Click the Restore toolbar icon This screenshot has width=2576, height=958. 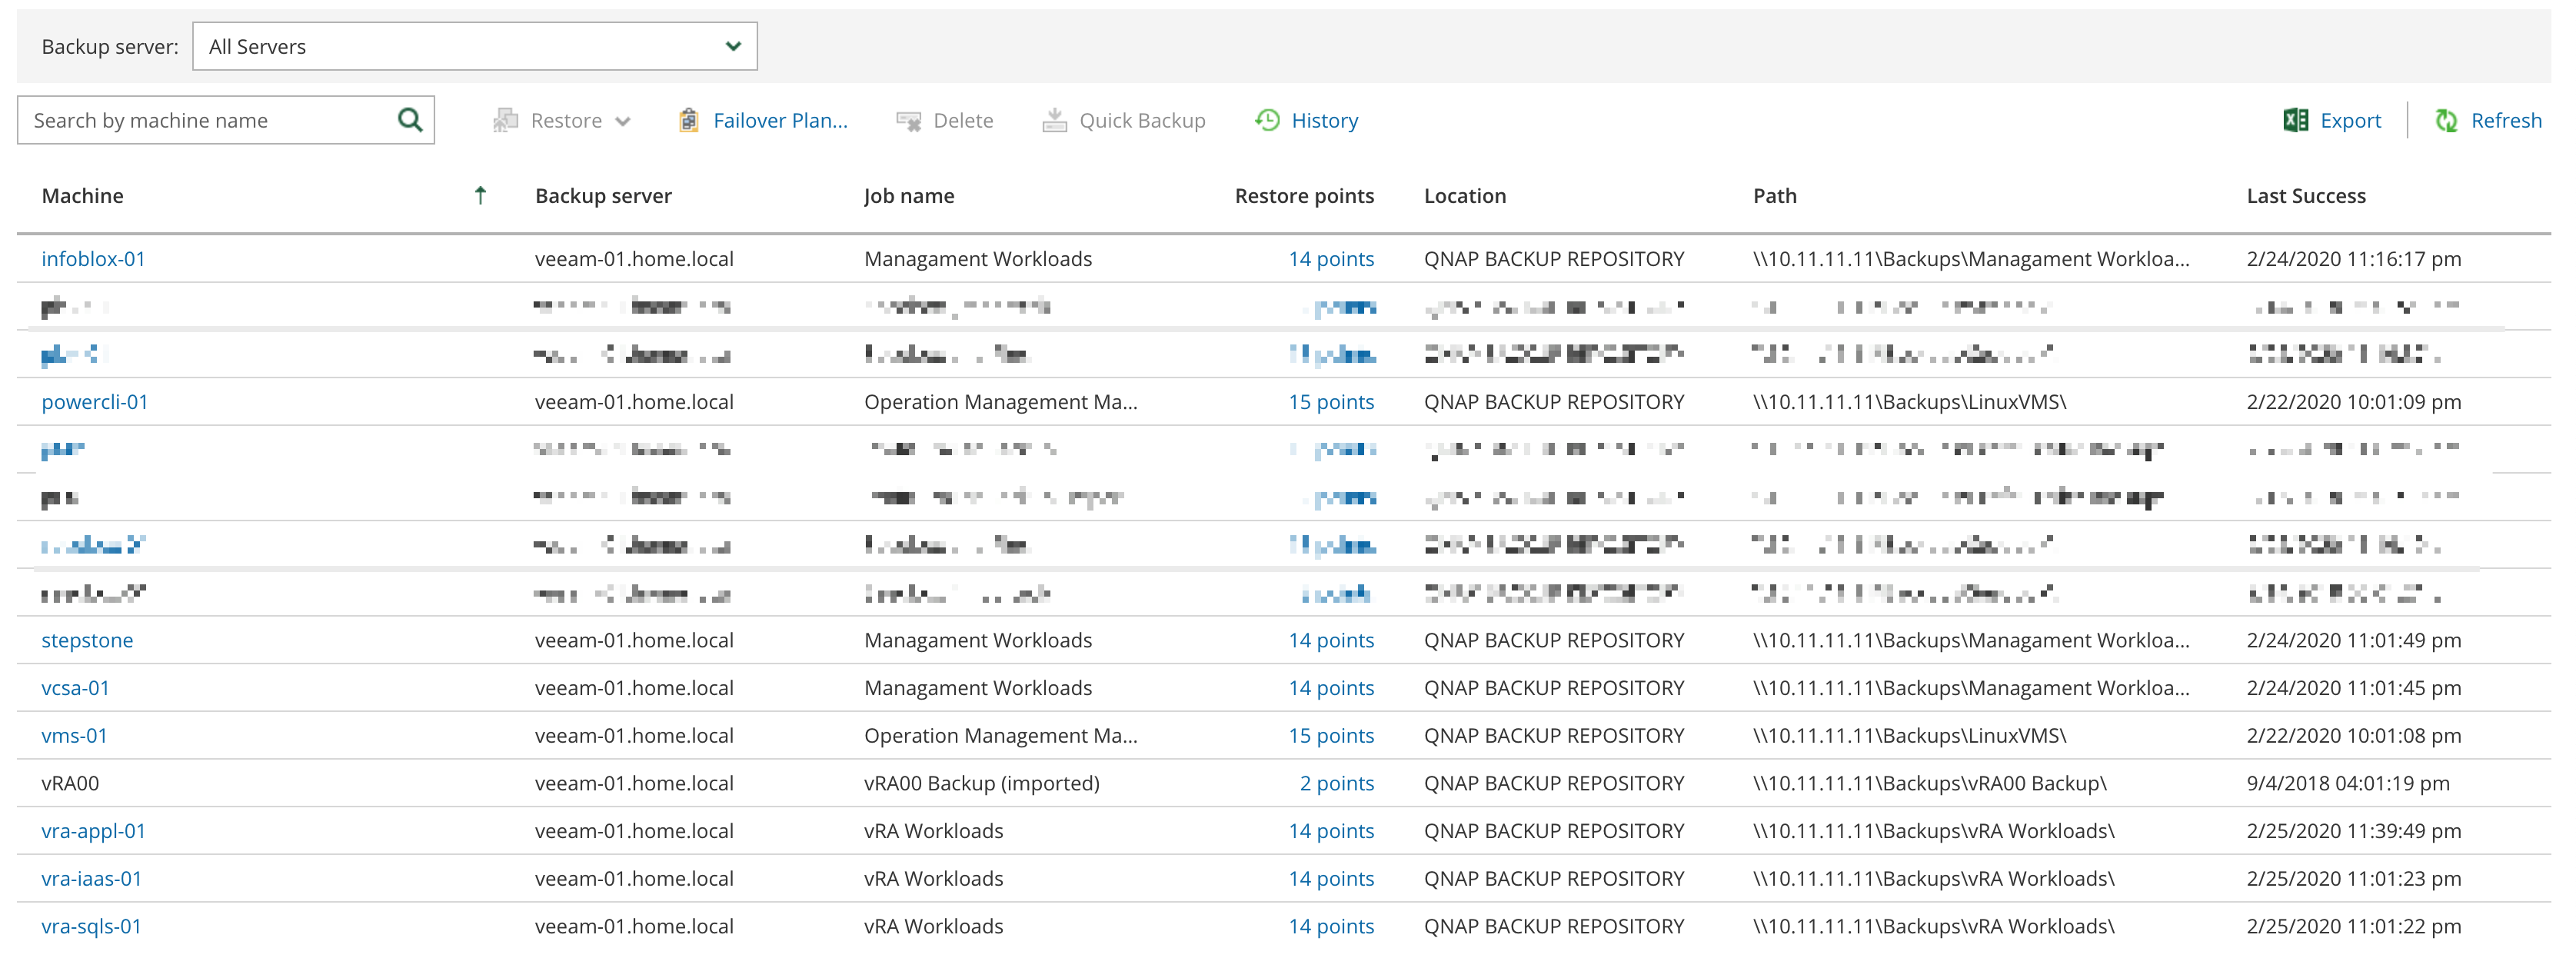click(505, 120)
